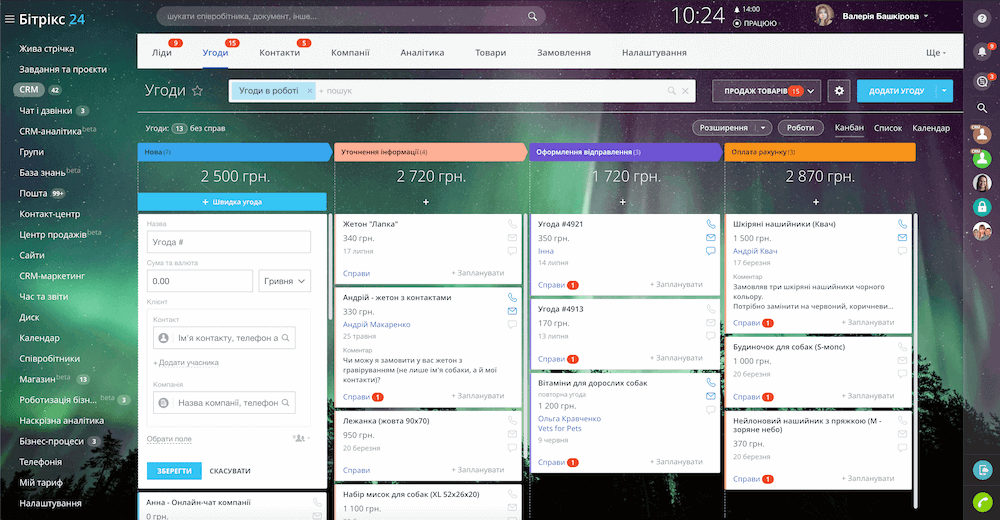Click green phone call button at bottom right
1000x520 pixels.
(x=982, y=500)
